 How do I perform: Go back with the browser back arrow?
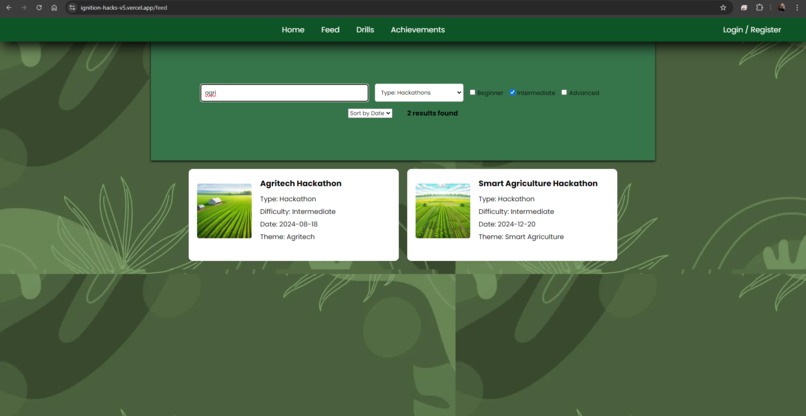pos(8,8)
